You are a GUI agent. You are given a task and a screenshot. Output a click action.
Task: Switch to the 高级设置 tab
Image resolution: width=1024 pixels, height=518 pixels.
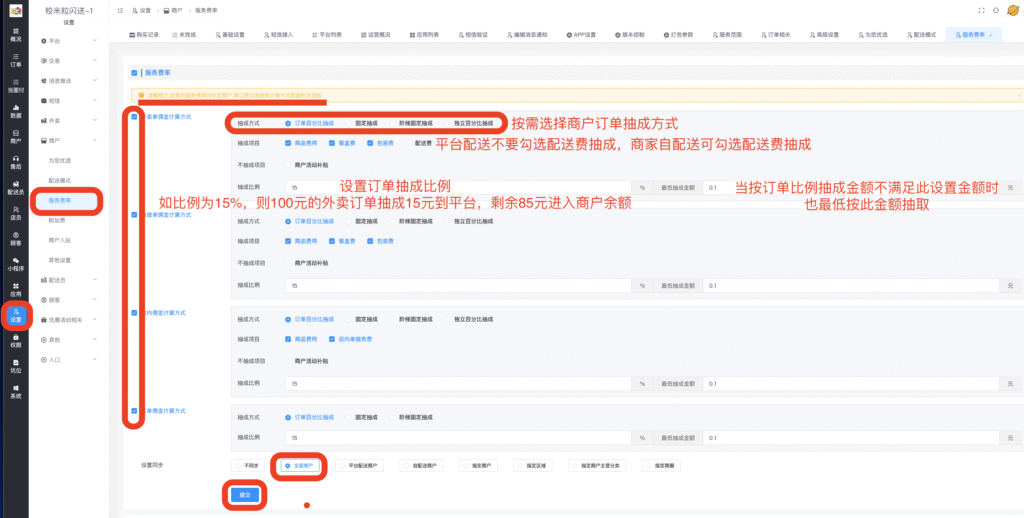(824, 35)
